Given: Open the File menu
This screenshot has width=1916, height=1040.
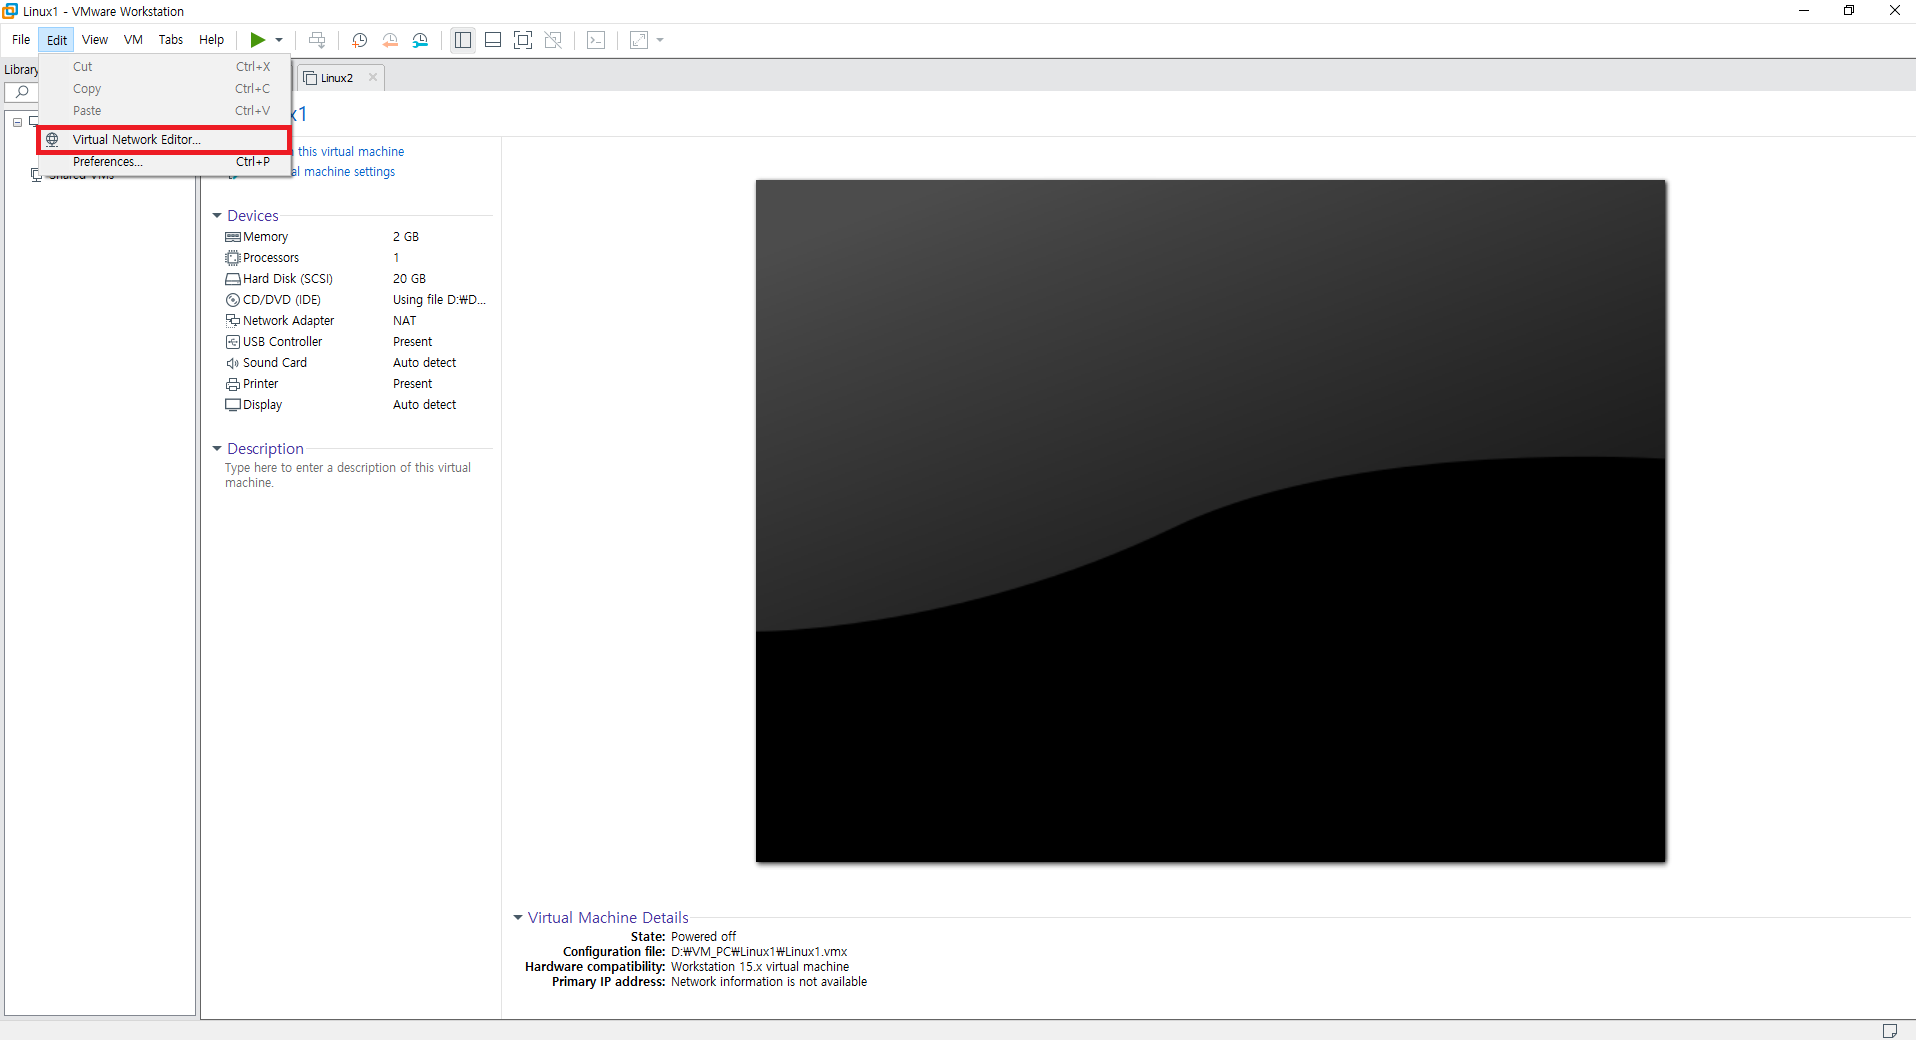Looking at the screenshot, I should (21, 40).
